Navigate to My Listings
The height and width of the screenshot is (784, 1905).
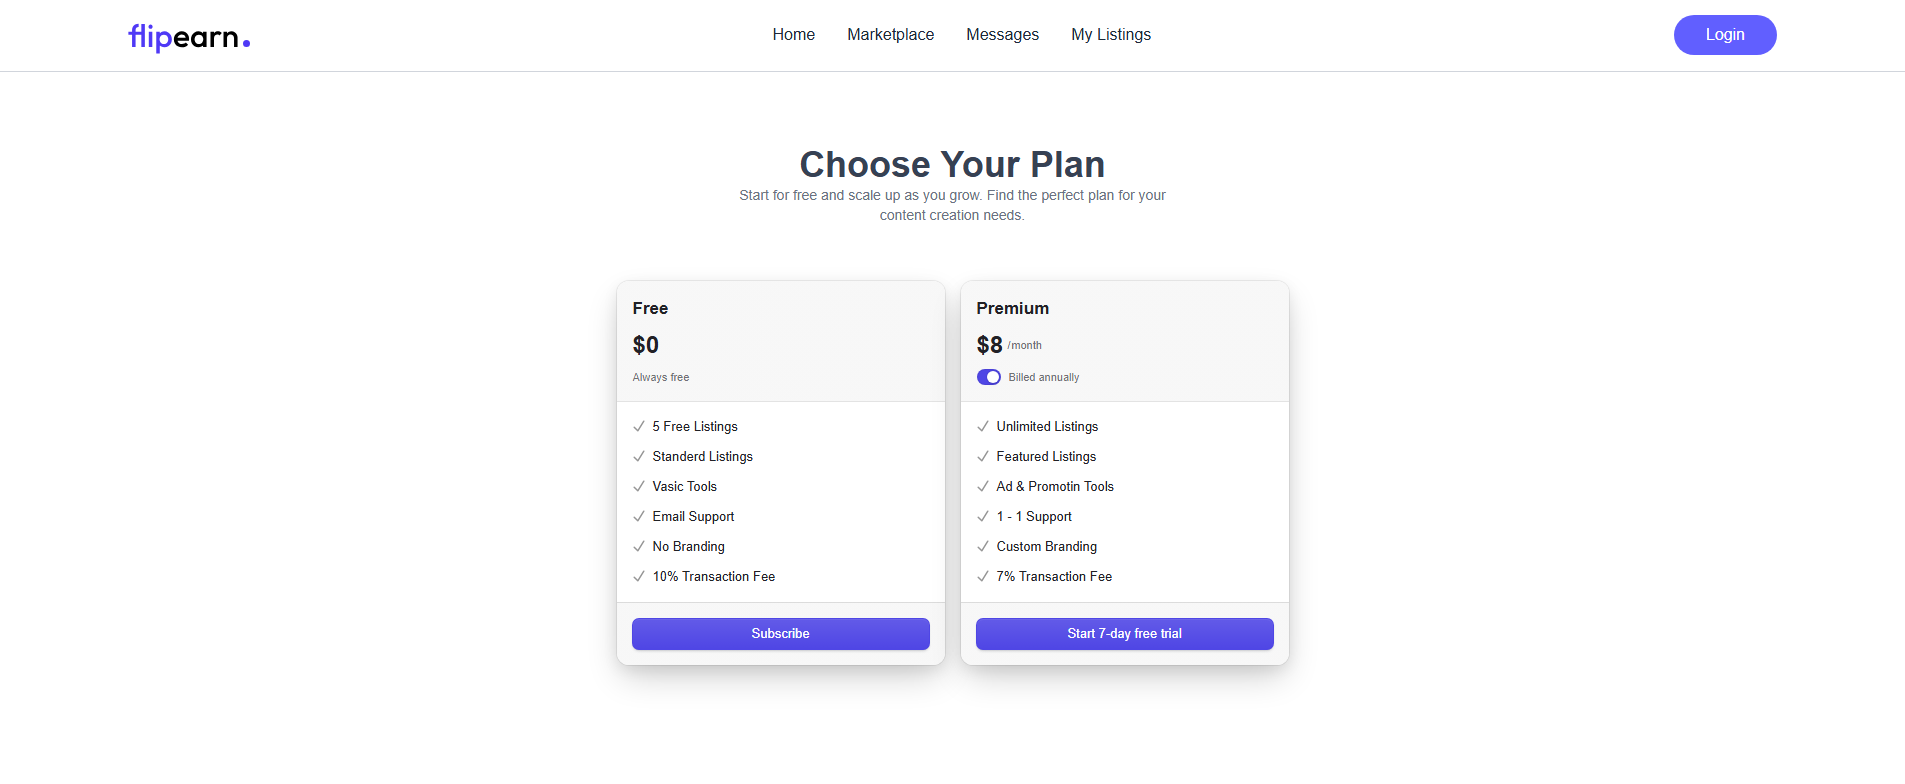click(x=1111, y=35)
